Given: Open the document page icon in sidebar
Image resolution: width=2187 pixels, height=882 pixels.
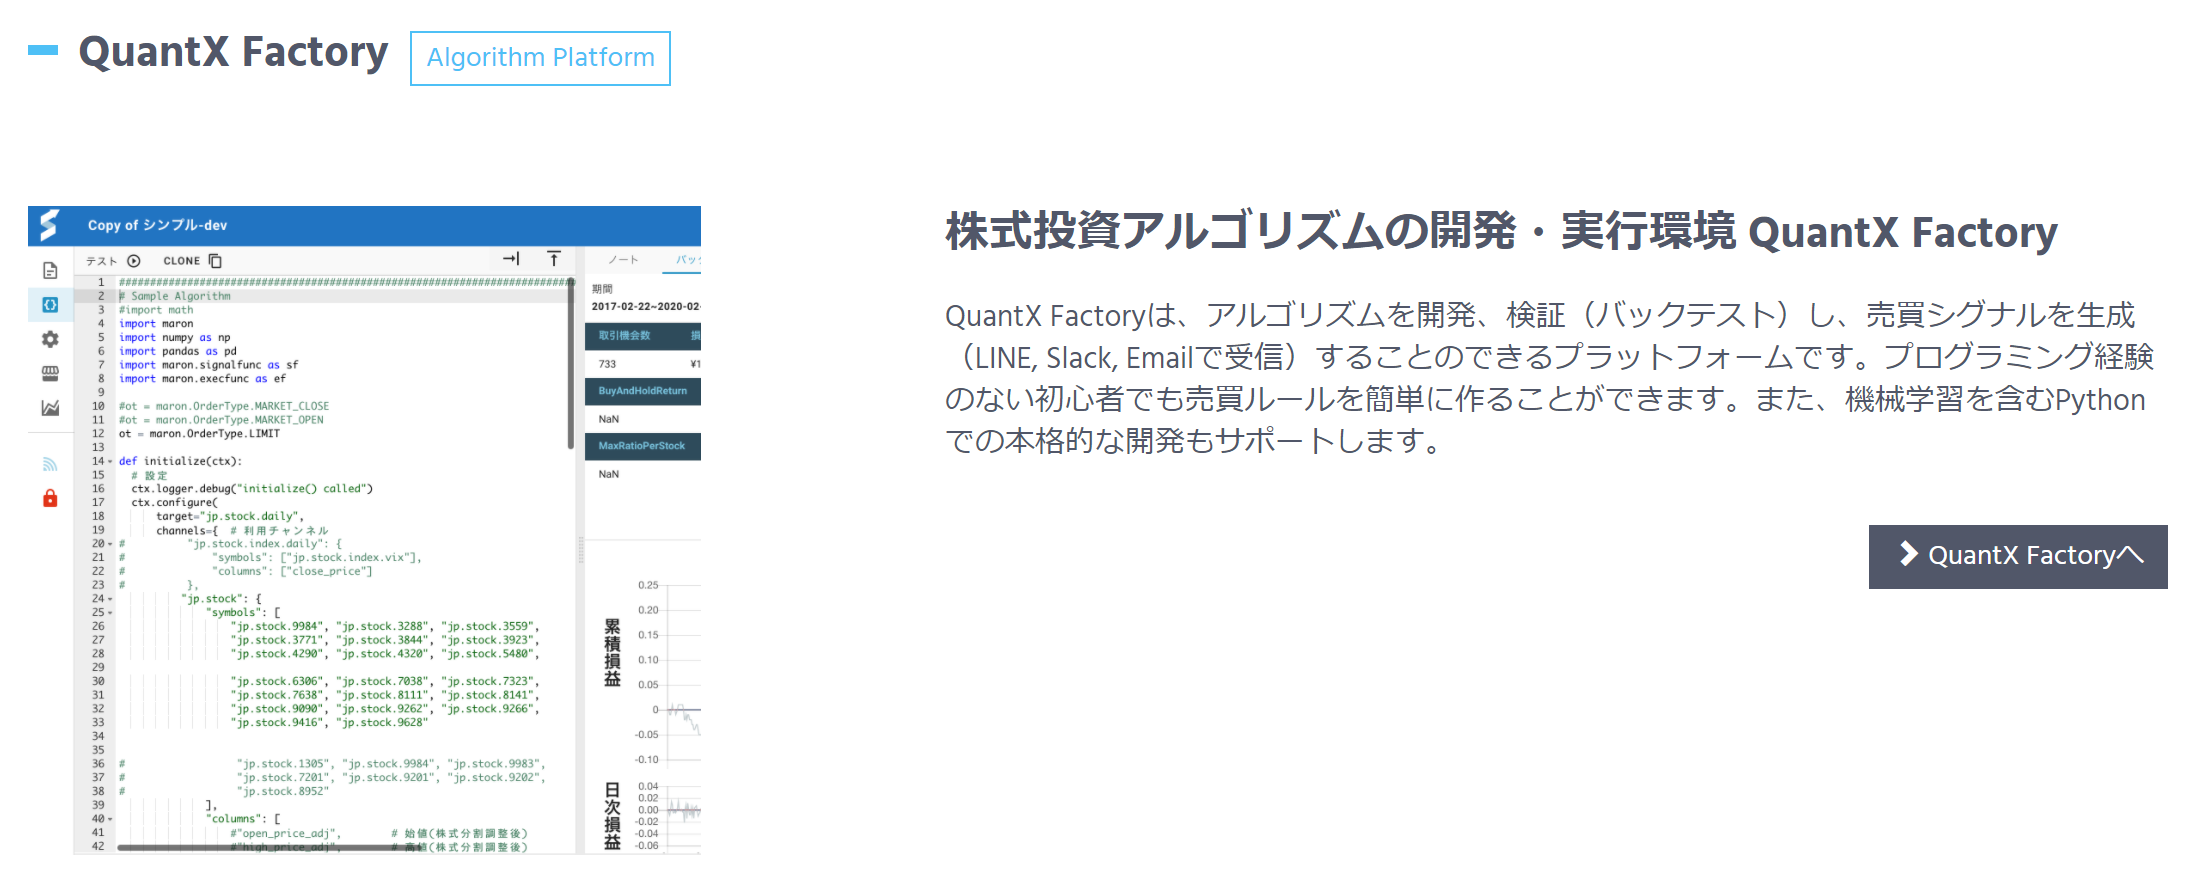Looking at the screenshot, I should tap(50, 270).
